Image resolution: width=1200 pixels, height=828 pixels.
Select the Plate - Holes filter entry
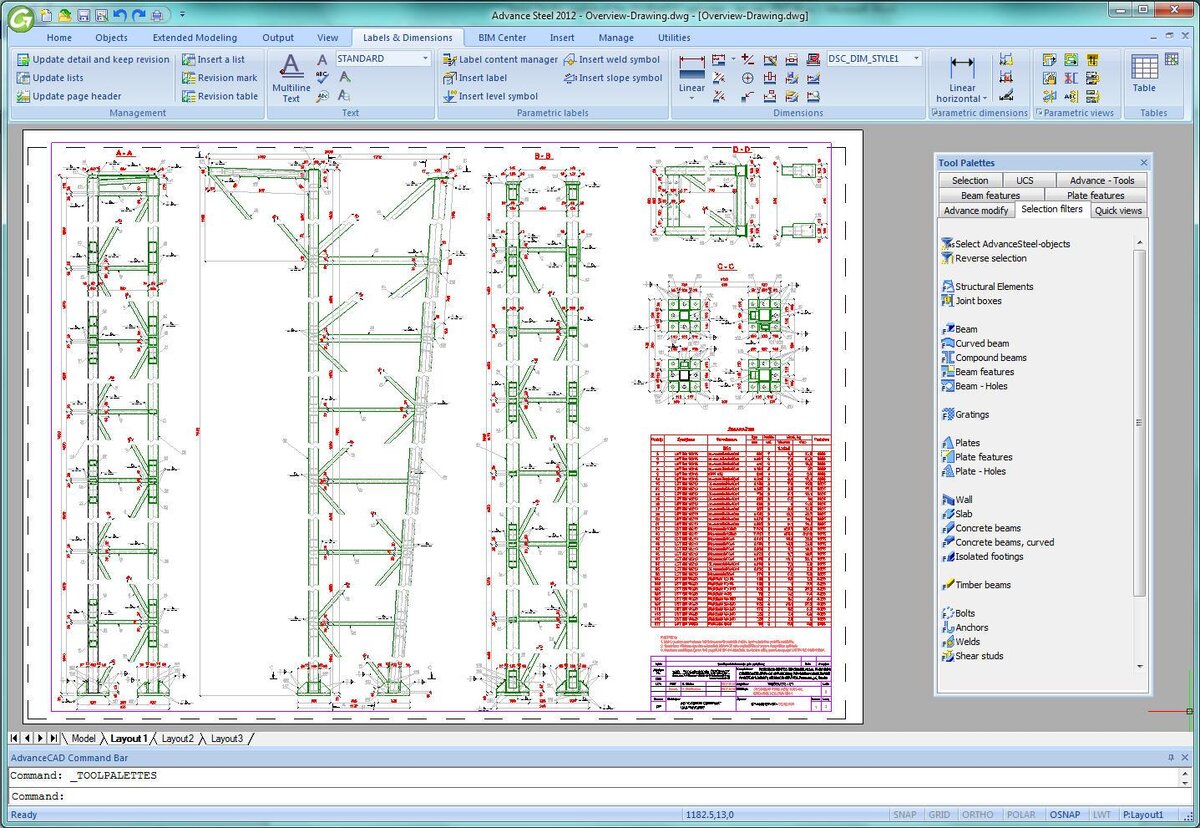pyautogui.click(x=973, y=471)
